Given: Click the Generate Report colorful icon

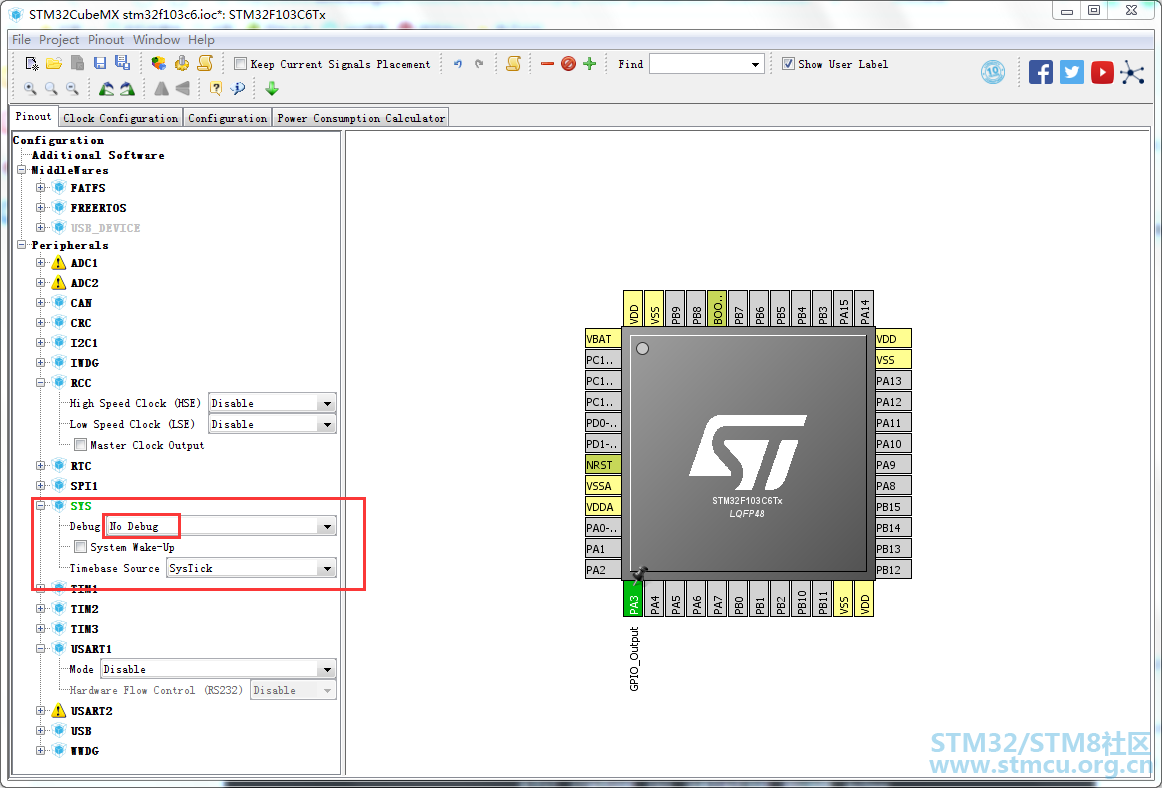Looking at the screenshot, I should (x=159, y=64).
